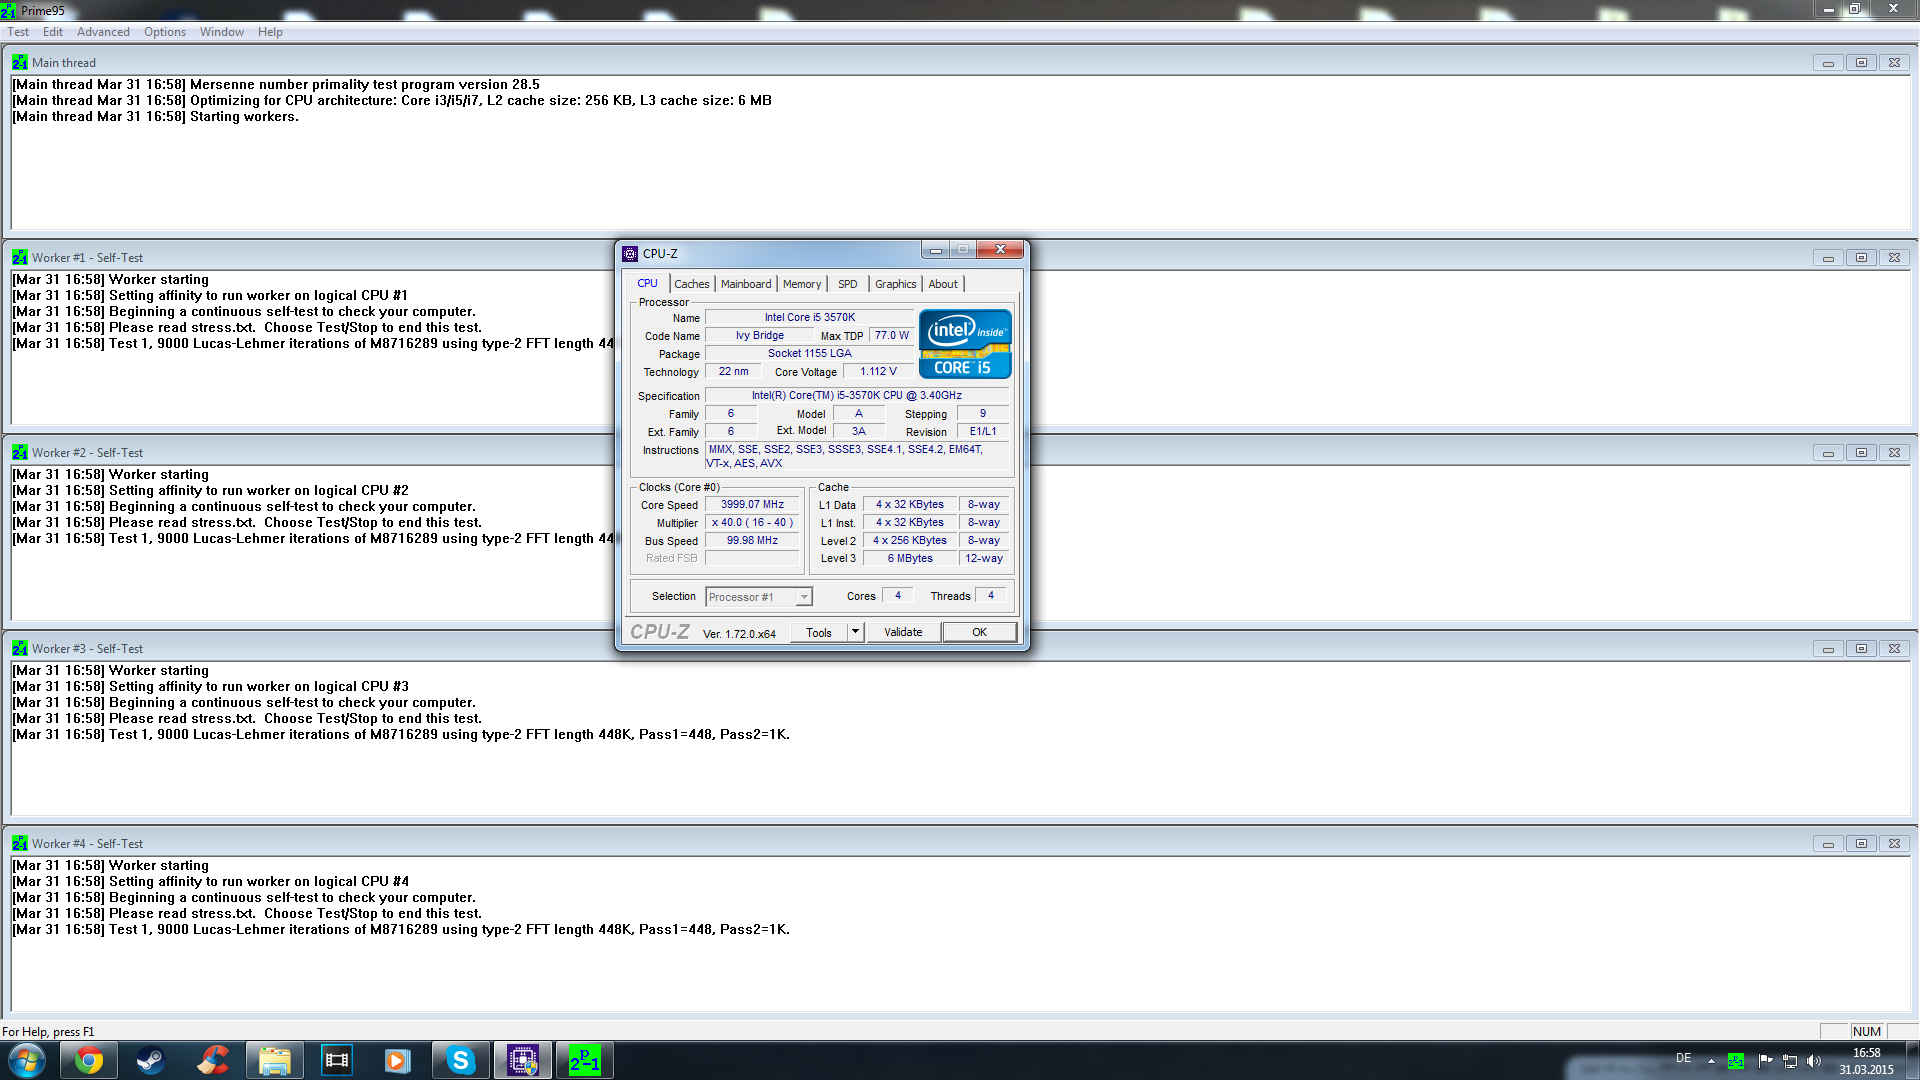This screenshot has width=1920, height=1080.
Task: Click the Prime95 tray icon in system tray
Action: pyautogui.click(x=1736, y=1061)
